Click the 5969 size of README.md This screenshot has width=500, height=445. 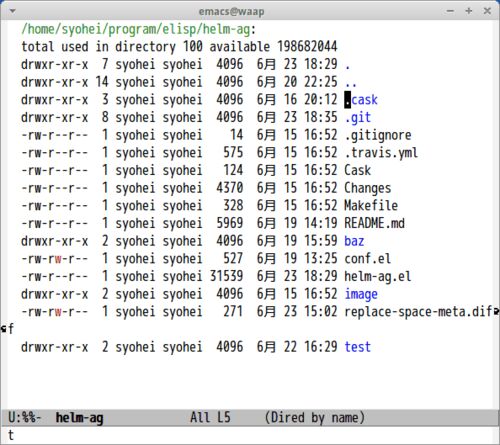230,223
